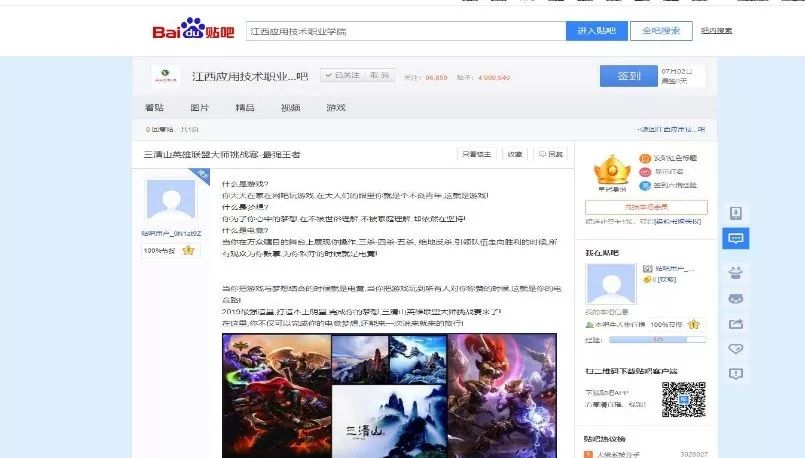Open the 吧内搜索 link
805x458 pixels.
point(717,31)
